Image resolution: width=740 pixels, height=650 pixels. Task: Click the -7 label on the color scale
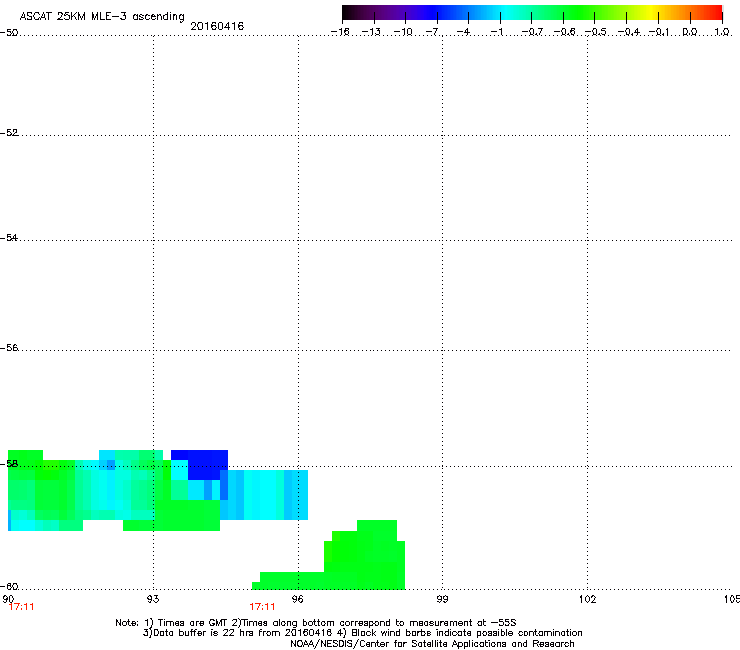434,32
